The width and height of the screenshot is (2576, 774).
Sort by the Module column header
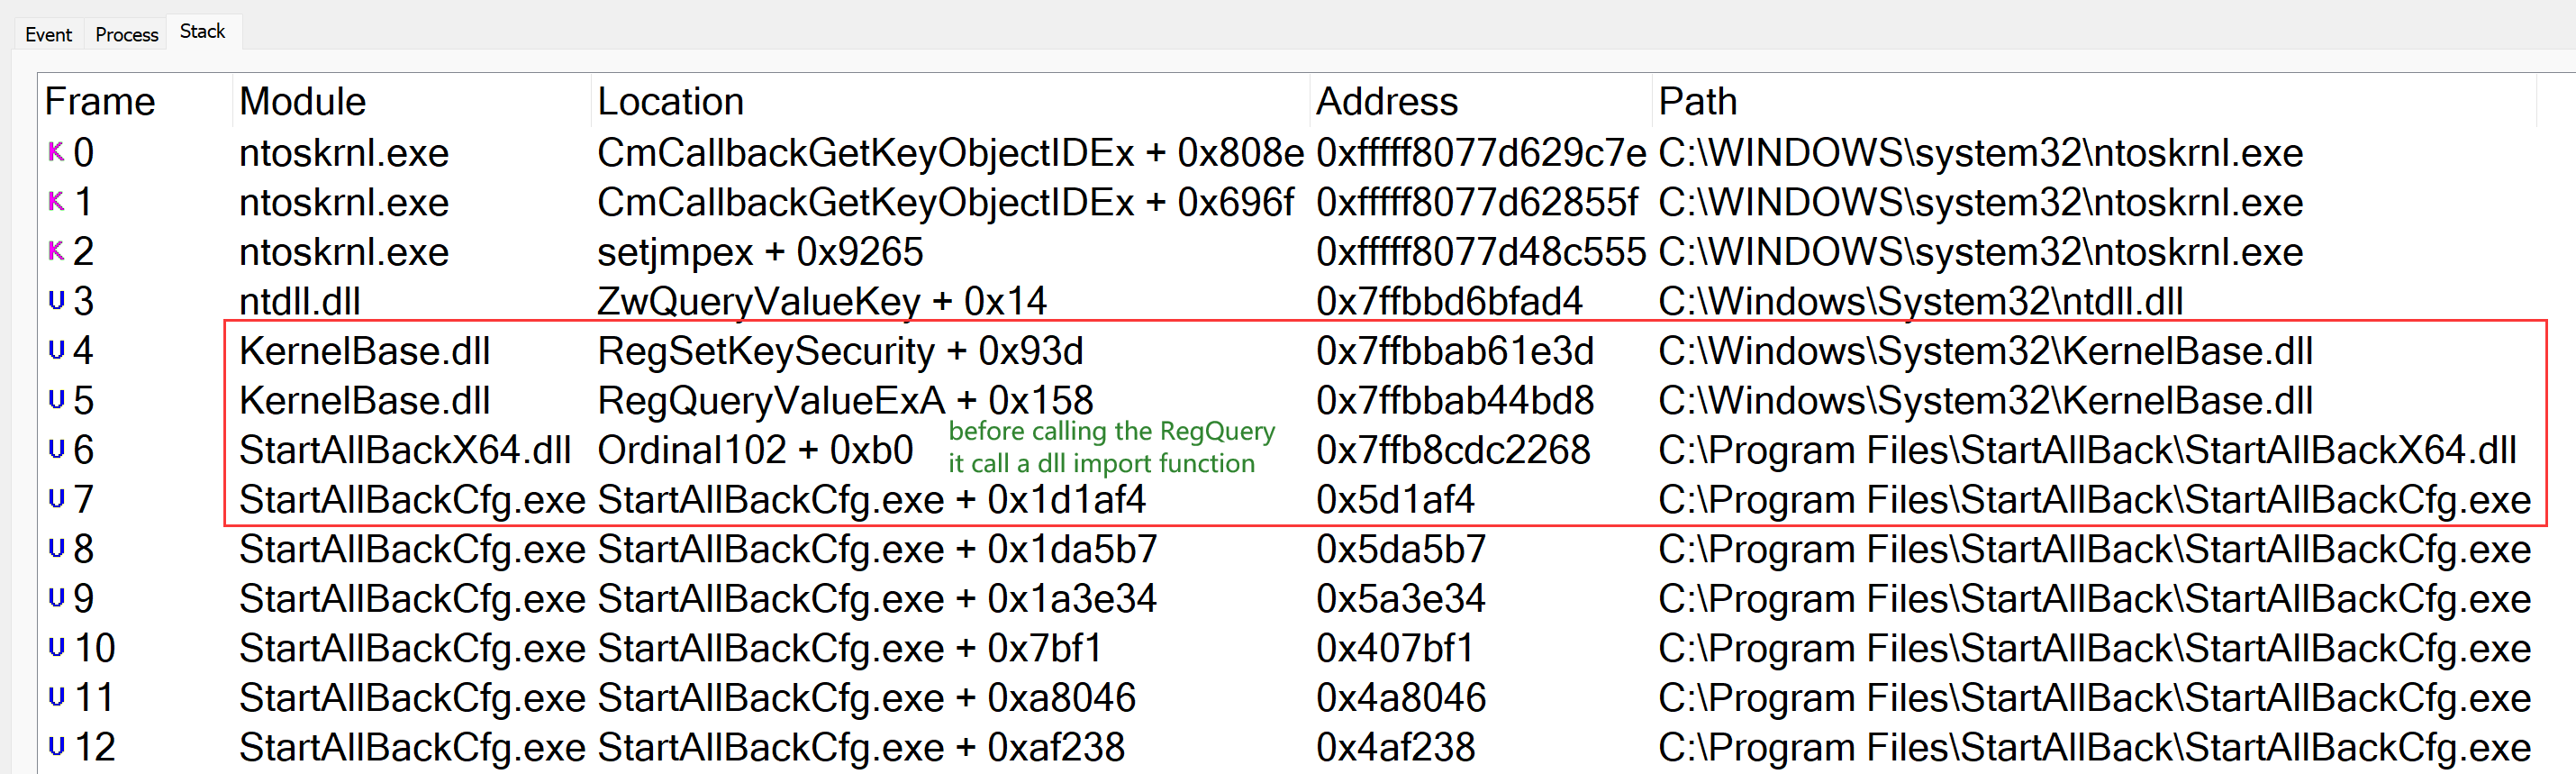click(x=302, y=101)
